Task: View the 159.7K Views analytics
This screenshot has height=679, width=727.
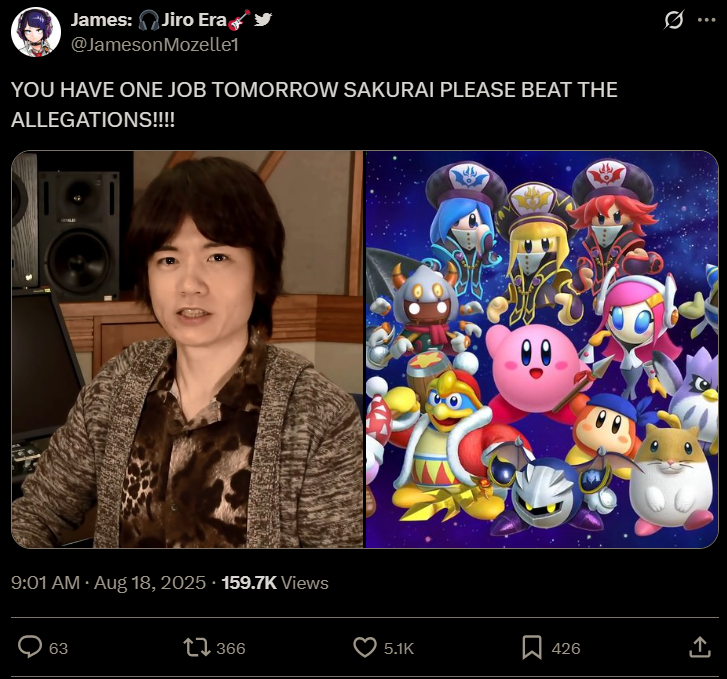Action: (275, 583)
